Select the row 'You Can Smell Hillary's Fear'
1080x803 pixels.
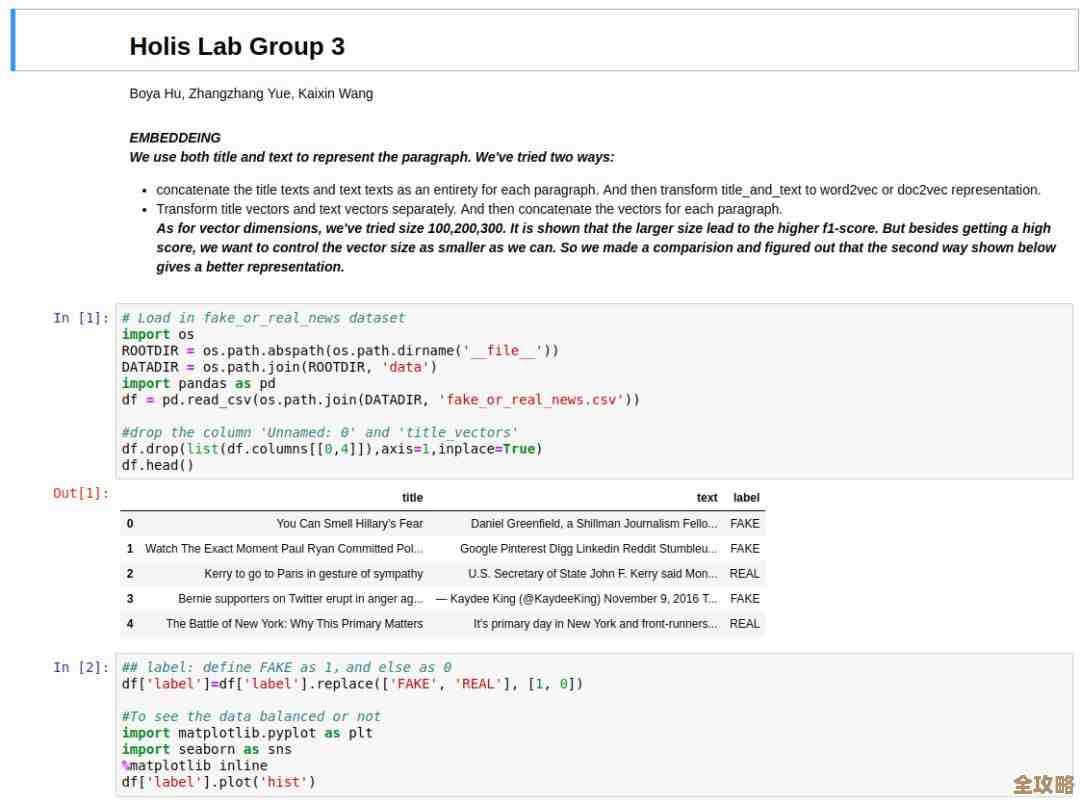[x=349, y=523]
